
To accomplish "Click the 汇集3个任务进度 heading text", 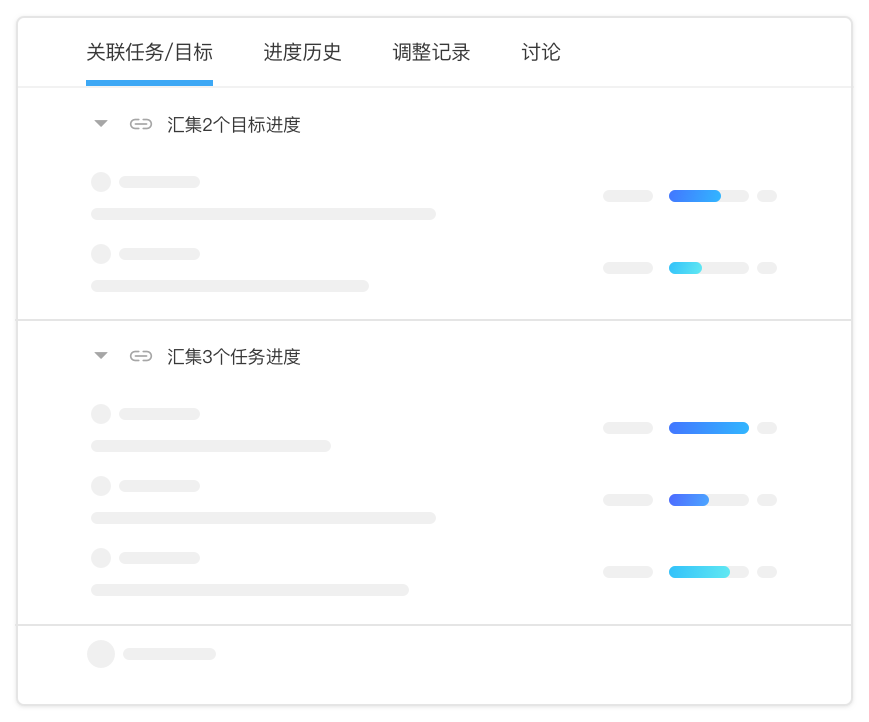I will point(234,356).
